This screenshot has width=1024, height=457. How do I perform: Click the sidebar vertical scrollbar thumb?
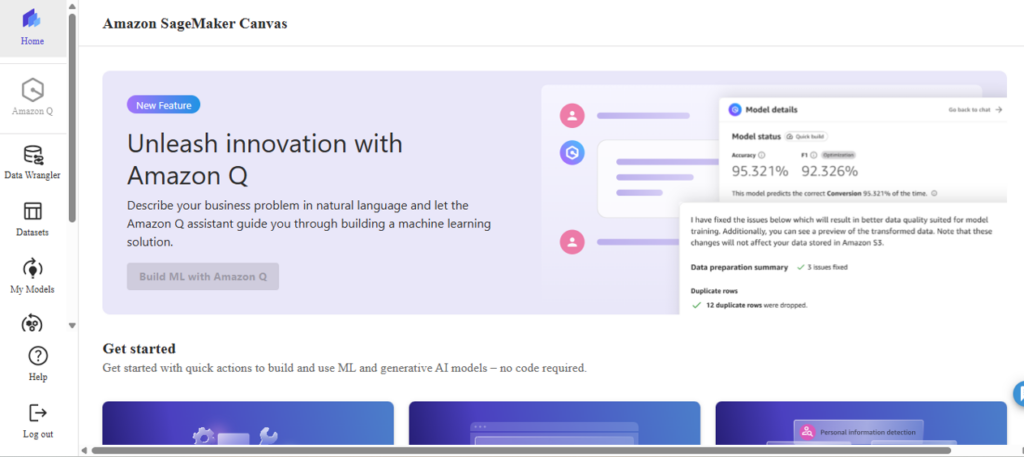[72, 118]
